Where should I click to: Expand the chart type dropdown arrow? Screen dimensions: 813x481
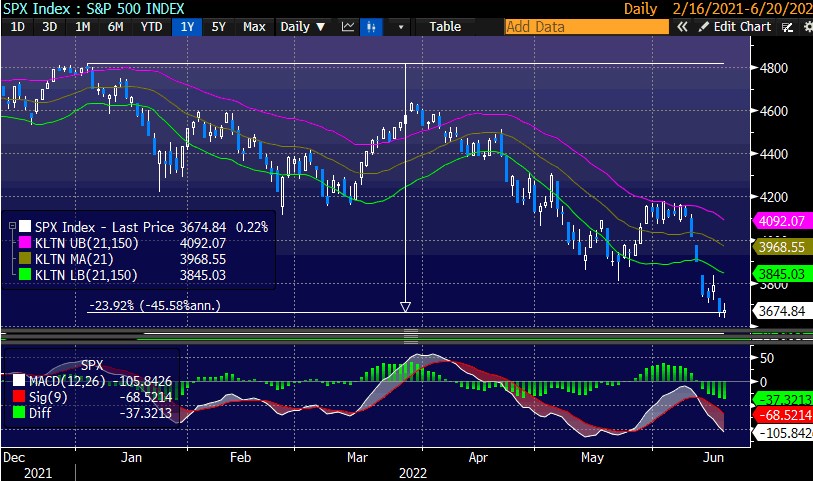(400, 27)
